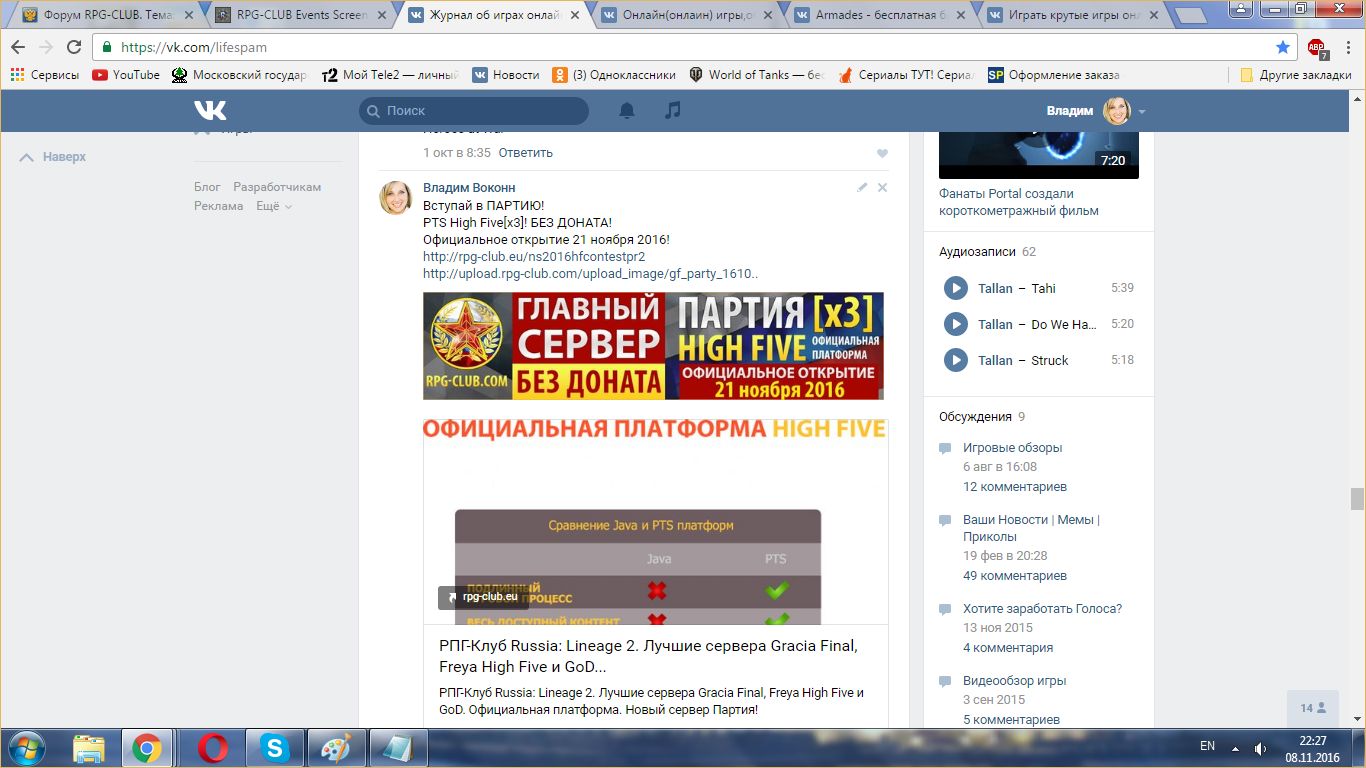This screenshot has height=768, width=1366.
Task: Play the track Tallan – Do We Ha...
Action: click(956, 324)
